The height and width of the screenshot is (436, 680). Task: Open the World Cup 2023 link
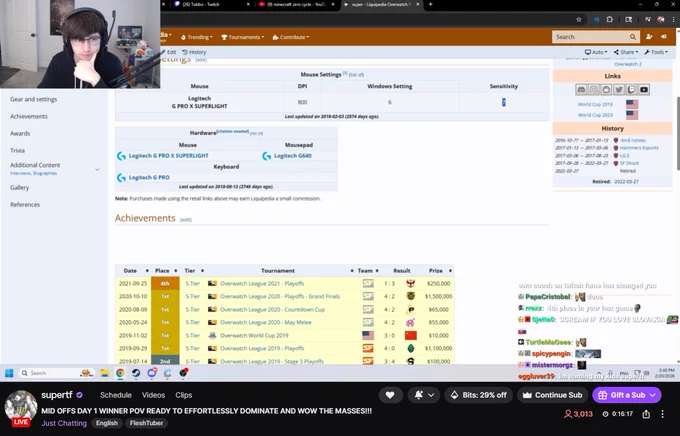pyautogui.click(x=595, y=115)
